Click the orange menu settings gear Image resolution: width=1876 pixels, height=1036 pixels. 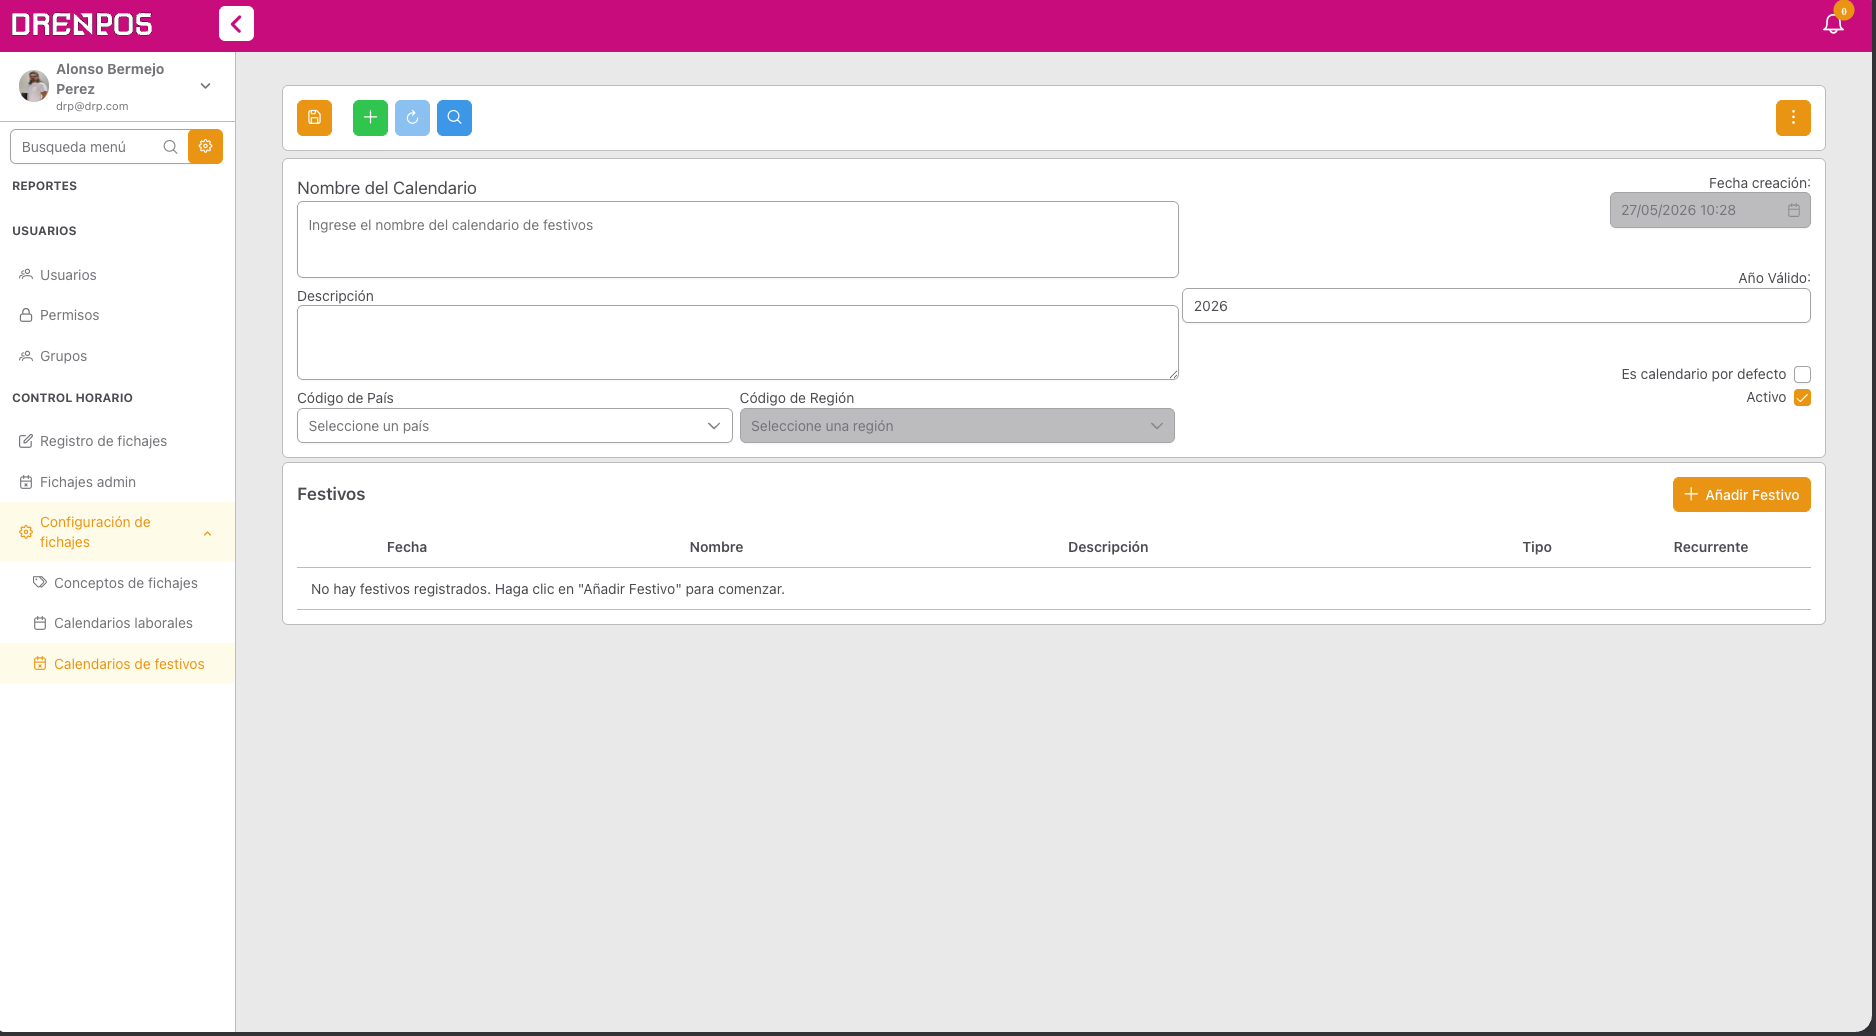tap(205, 146)
